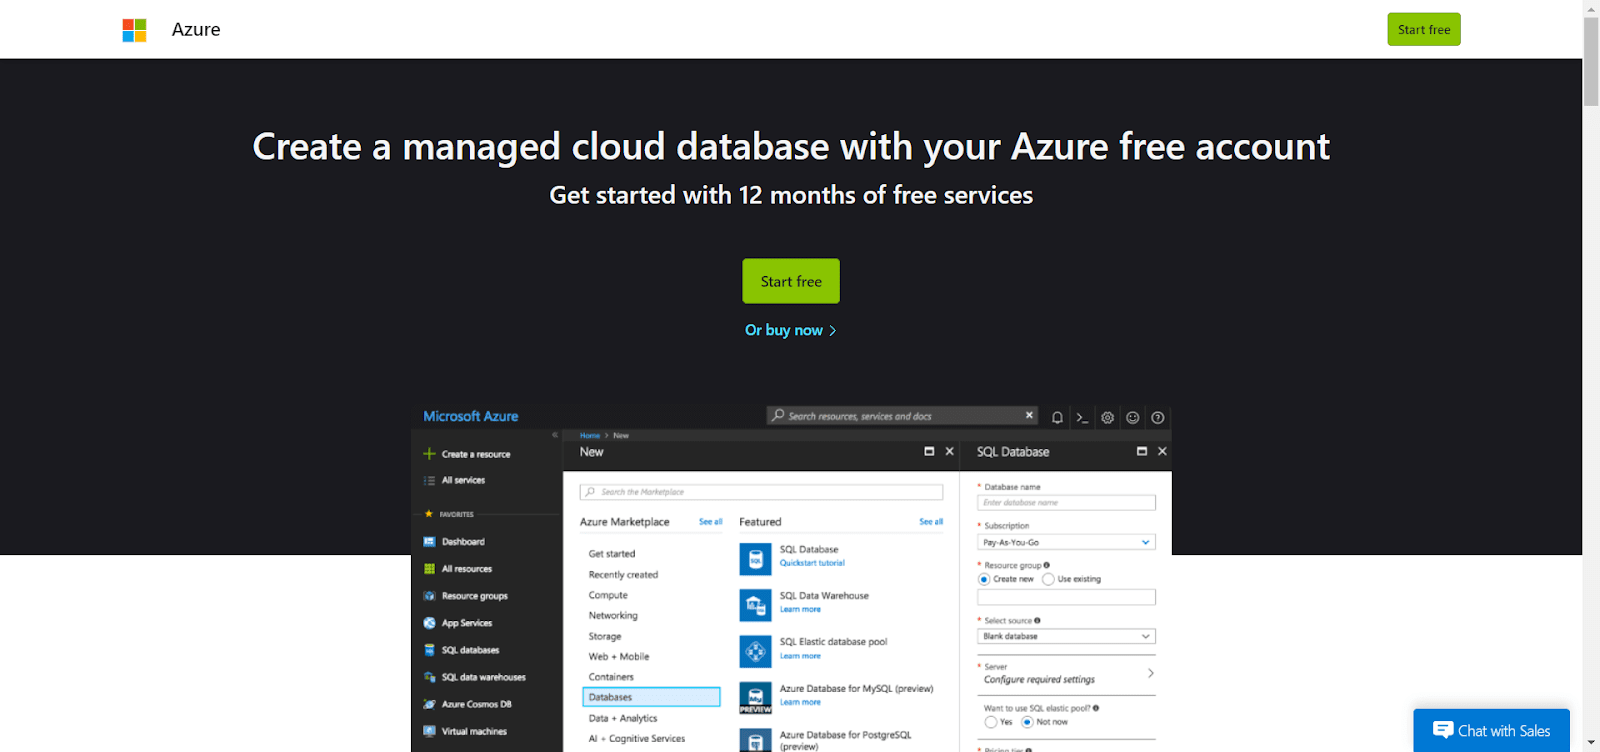
Task: Open portal settings gear icon
Action: (x=1107, y=418)
